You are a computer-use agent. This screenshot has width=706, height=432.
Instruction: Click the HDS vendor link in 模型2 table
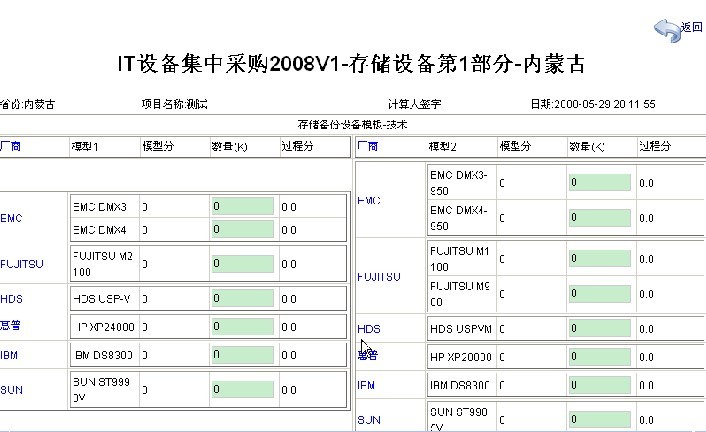tap(369, 329)
